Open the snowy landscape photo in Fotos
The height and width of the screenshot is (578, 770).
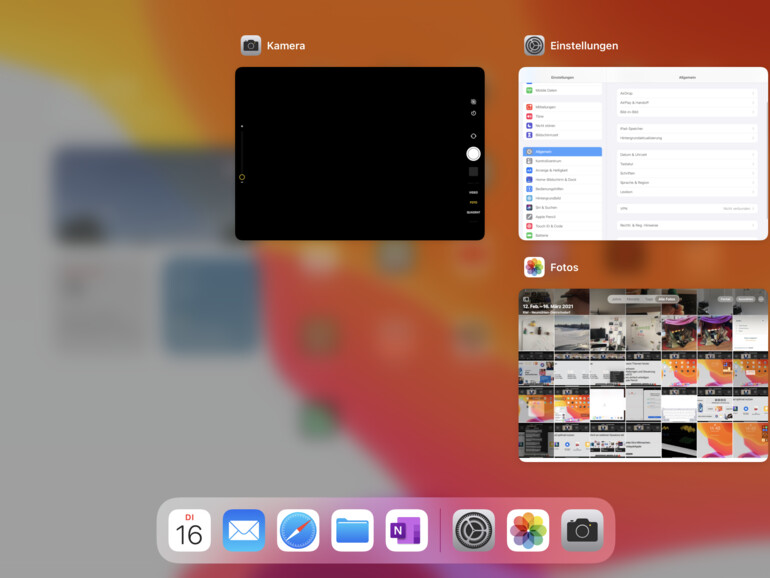[x=572, y=333]
